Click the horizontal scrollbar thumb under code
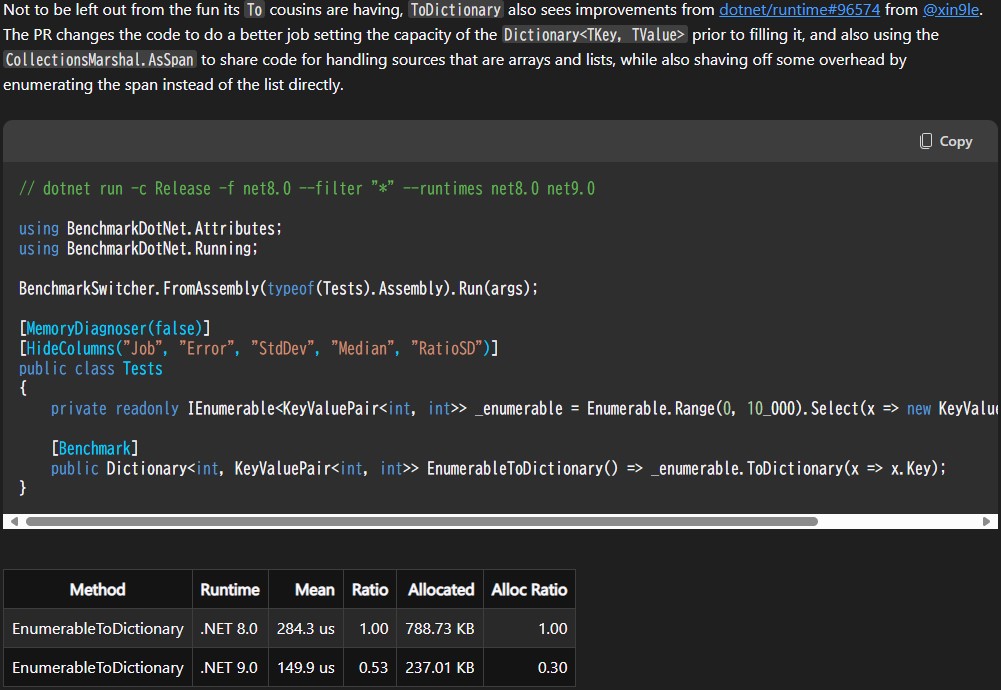Viewport: 1001px width, 690px height. click(422, 521)
